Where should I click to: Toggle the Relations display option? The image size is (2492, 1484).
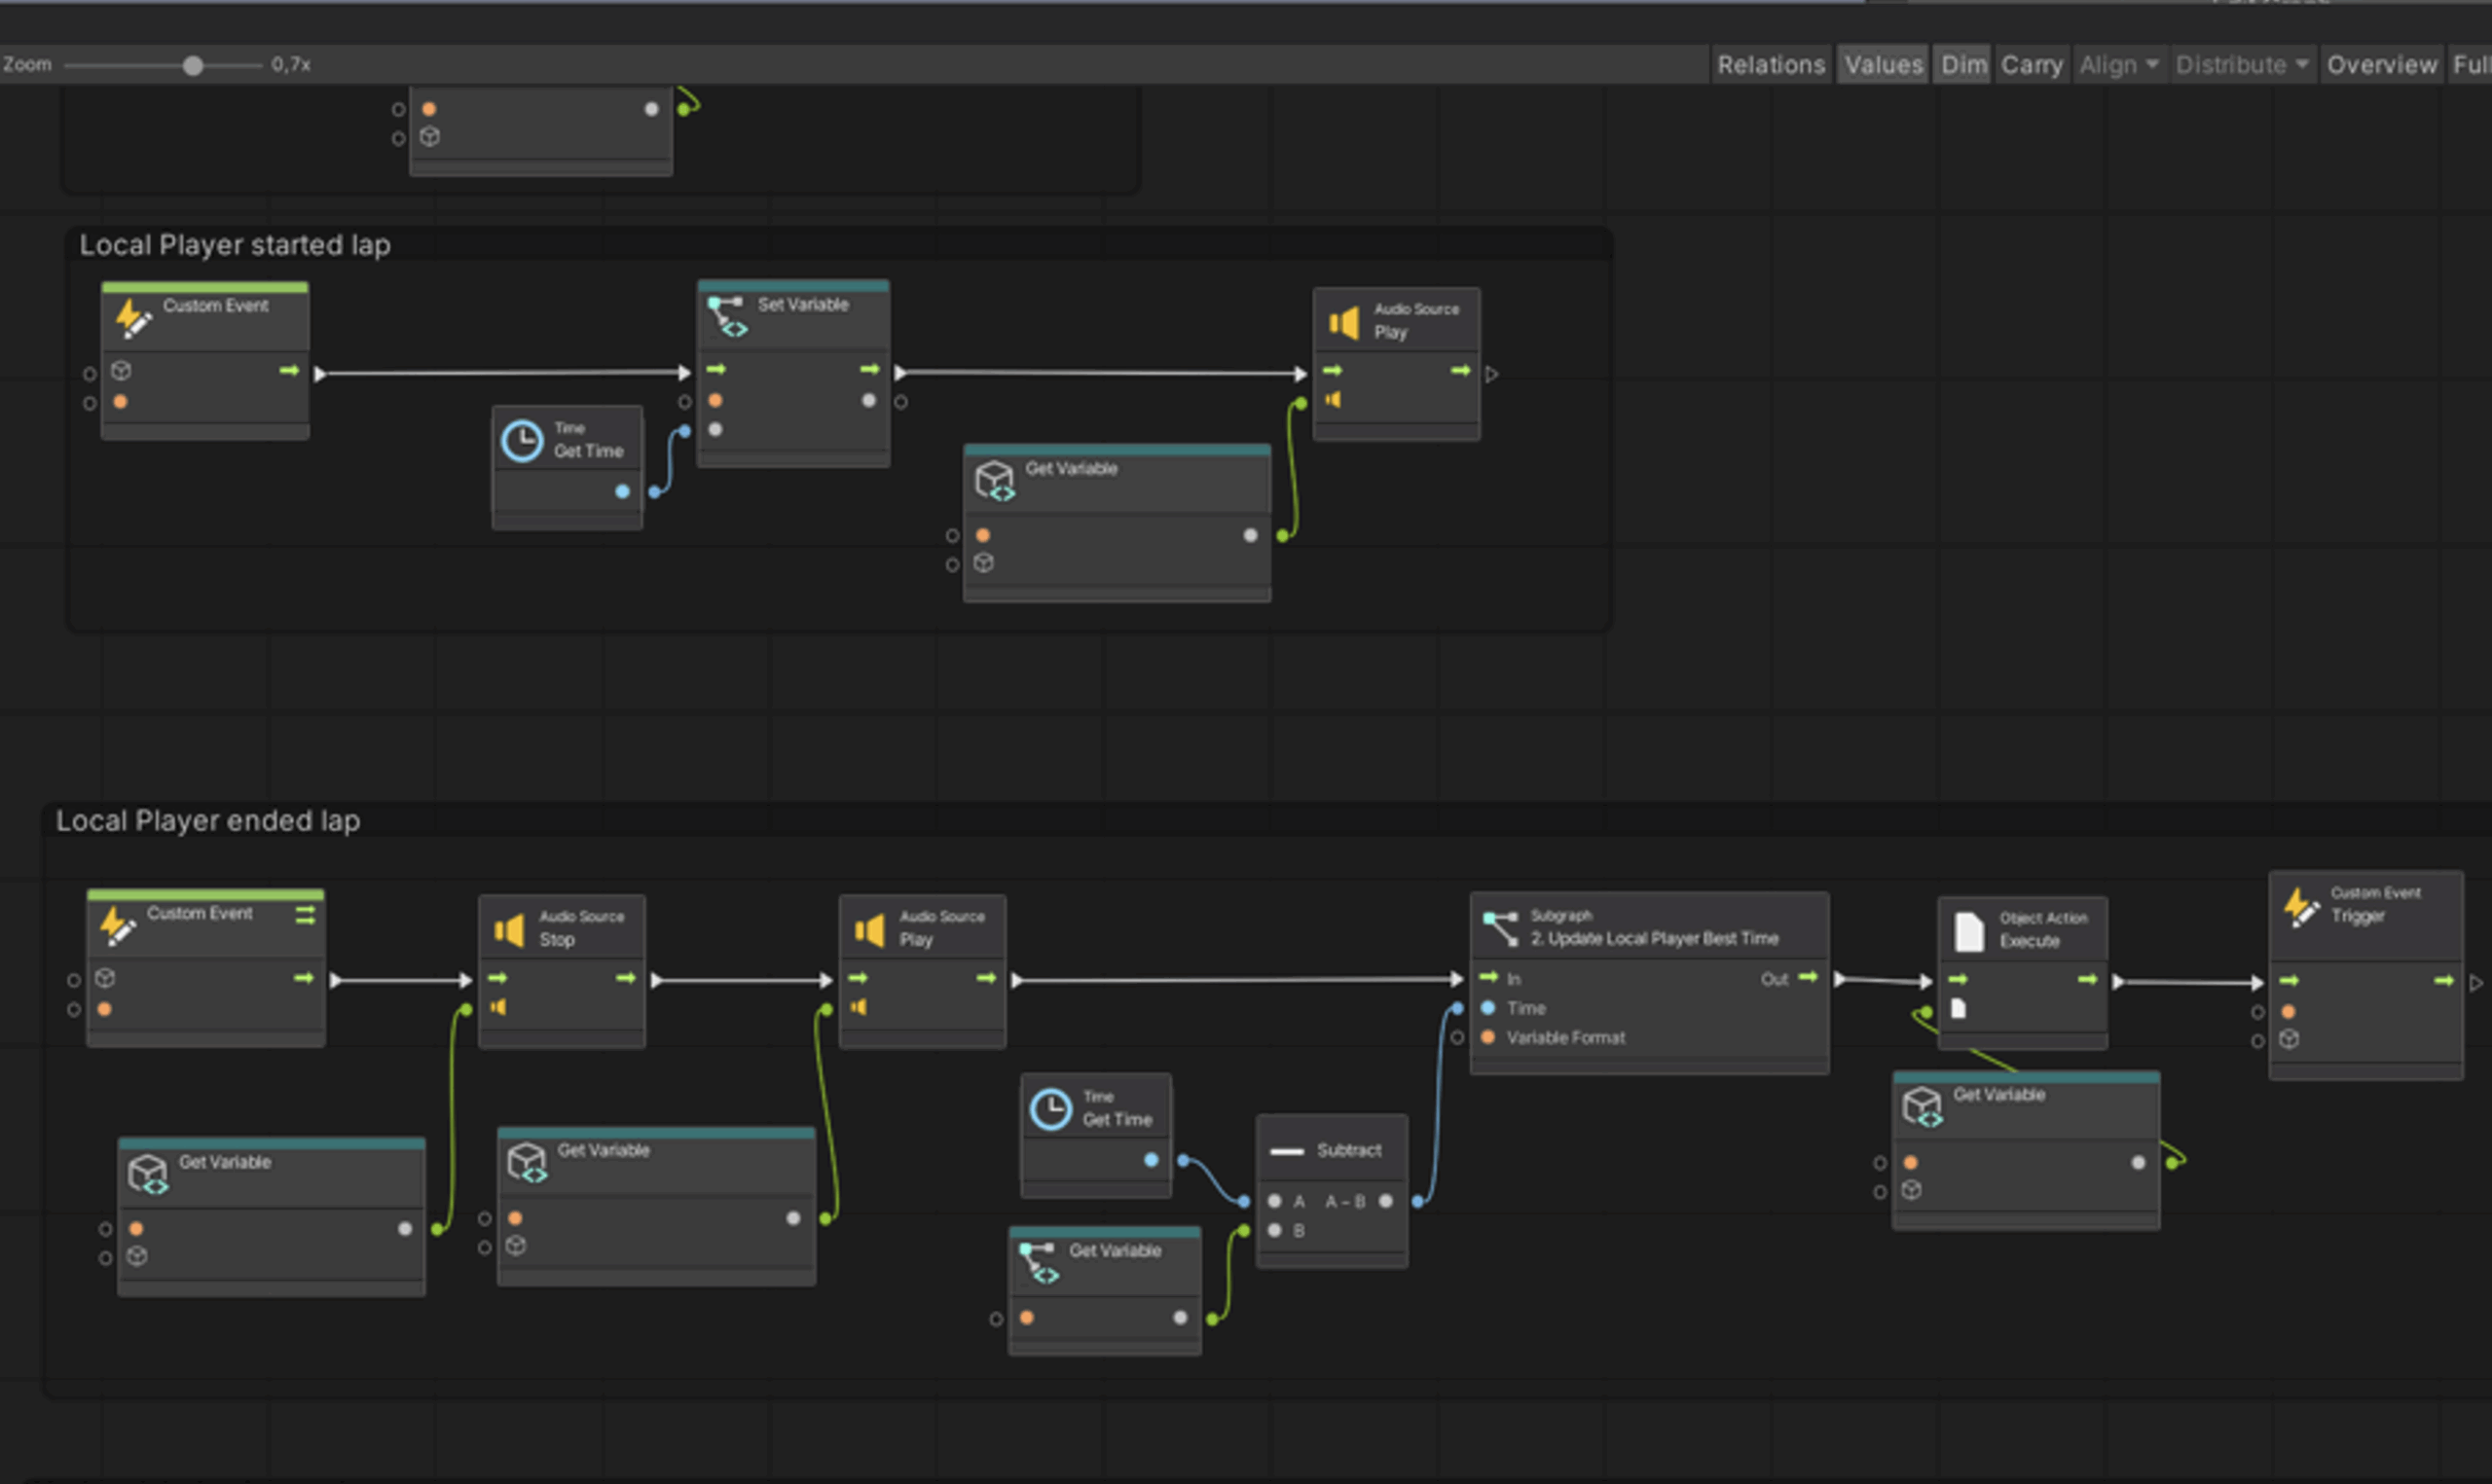(1771, 65)
